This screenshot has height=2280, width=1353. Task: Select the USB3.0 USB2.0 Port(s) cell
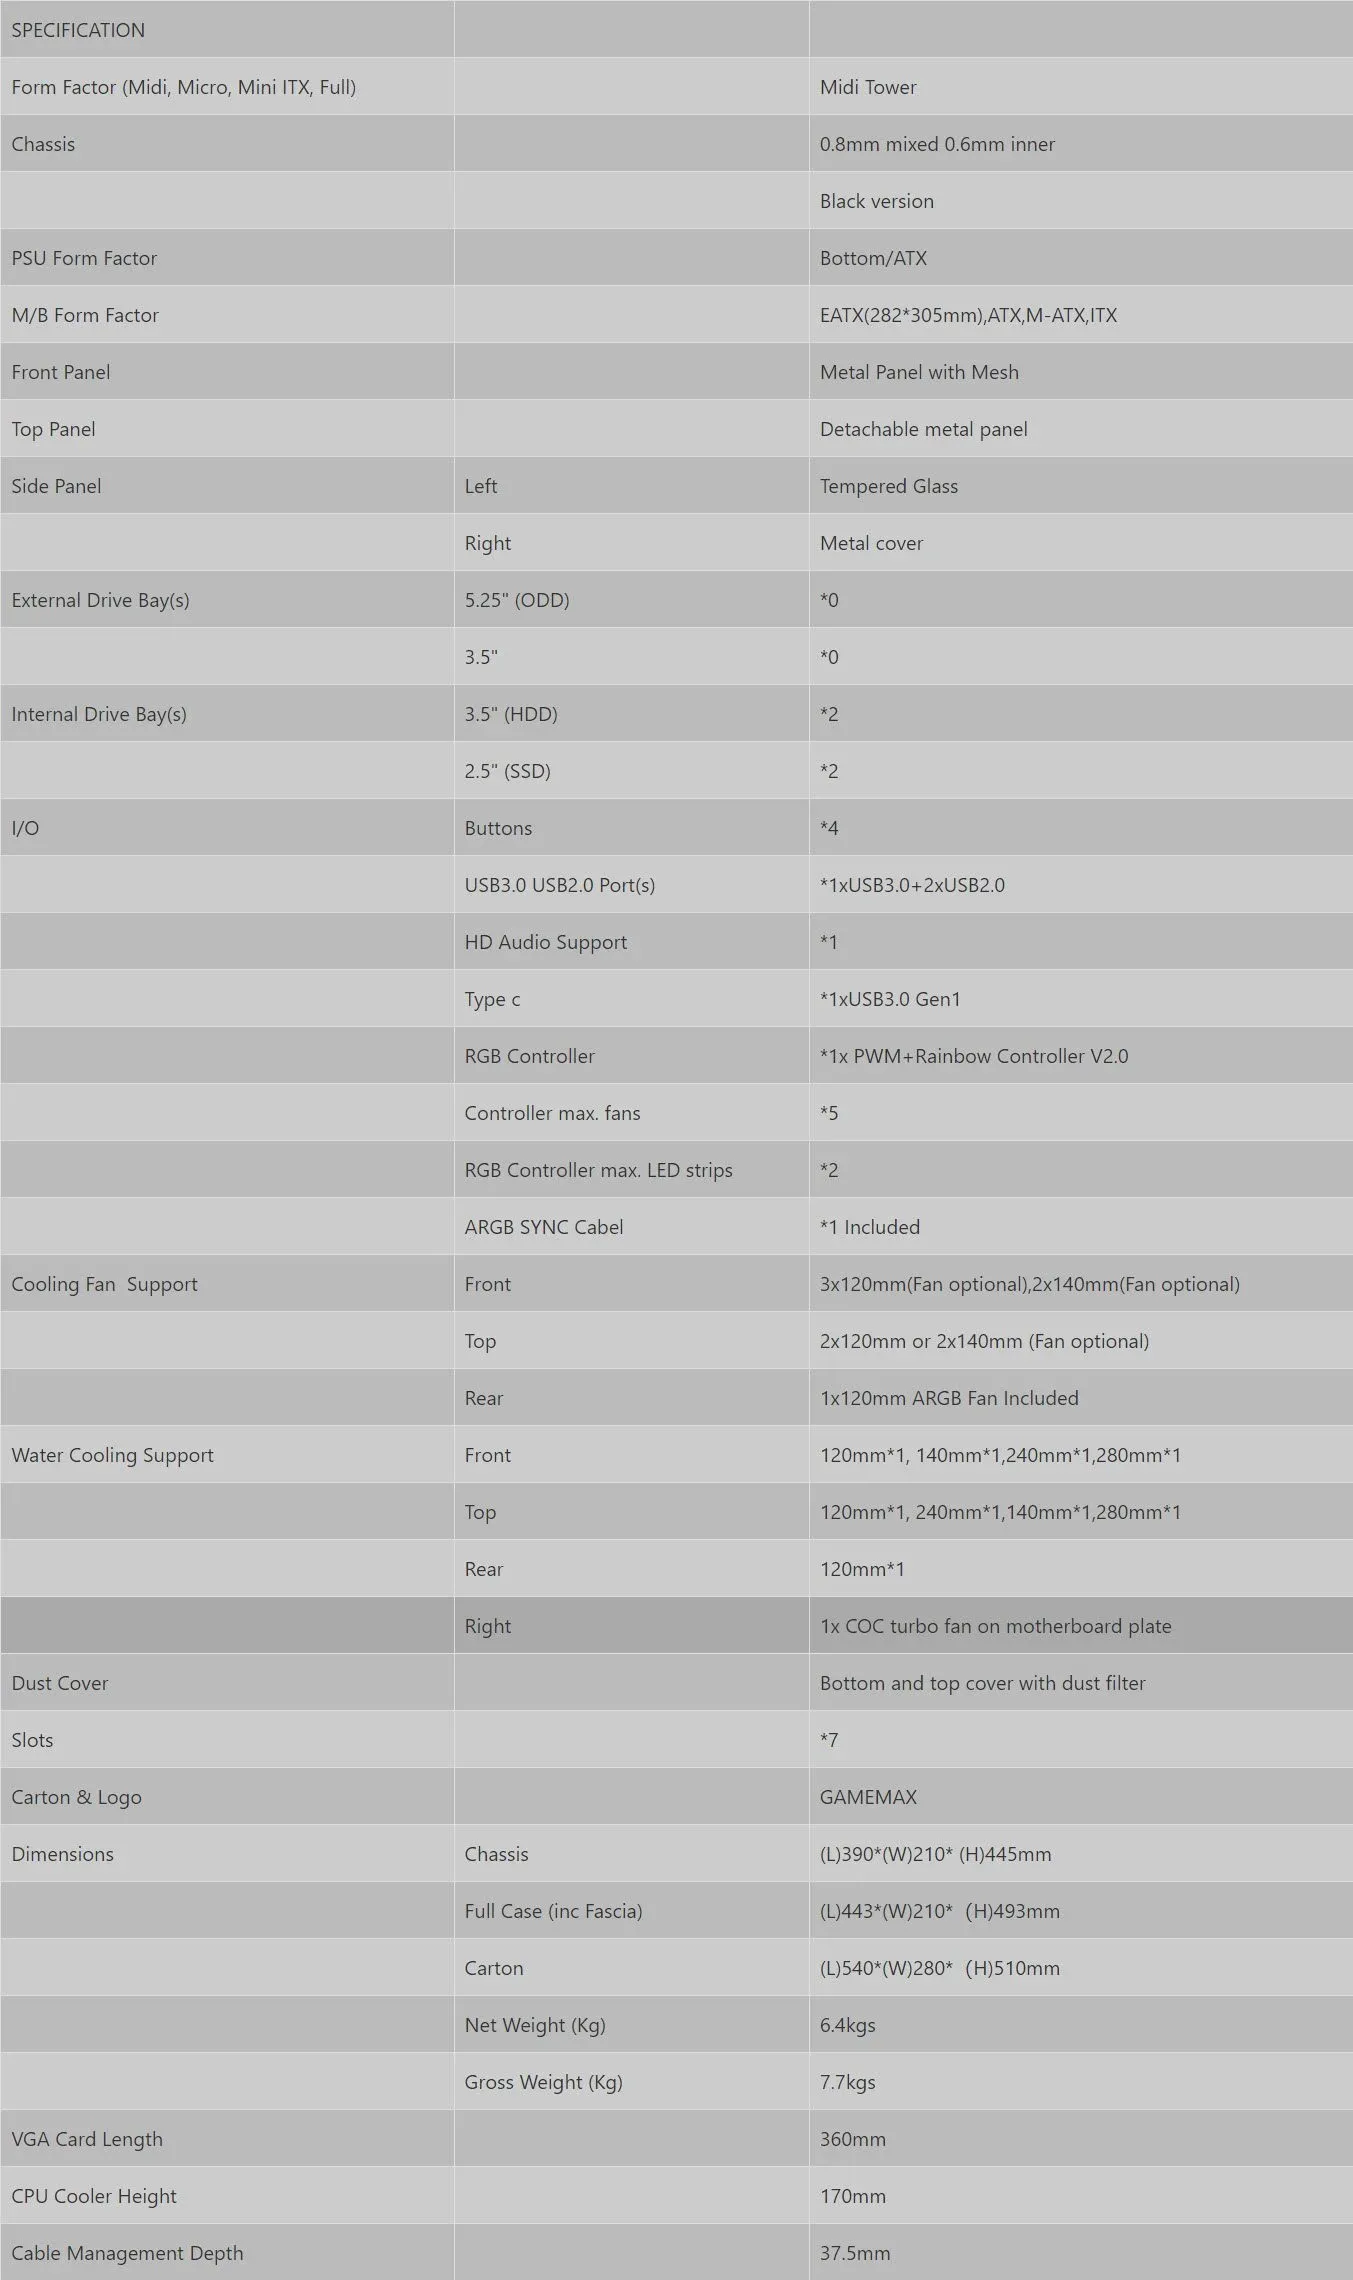pos(632,884)
